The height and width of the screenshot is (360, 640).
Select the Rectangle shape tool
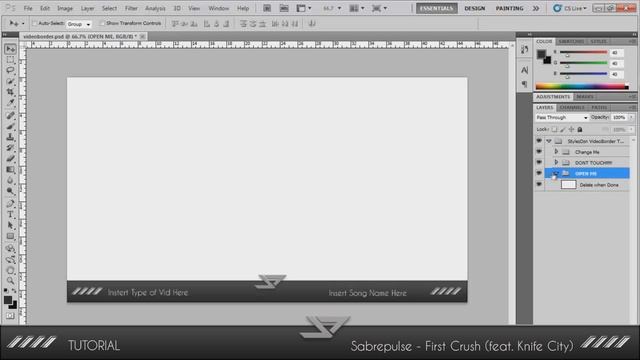pyautogui.click(x=10, y=236)
